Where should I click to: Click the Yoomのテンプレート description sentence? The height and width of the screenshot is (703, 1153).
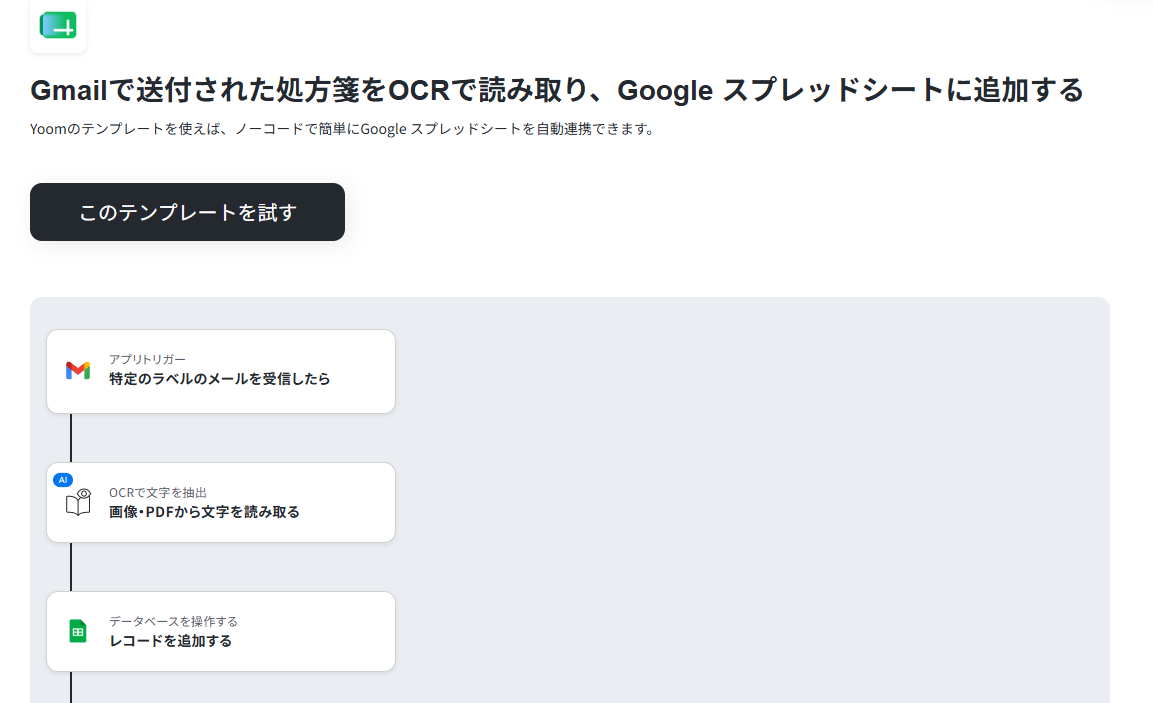coord(343,129)
